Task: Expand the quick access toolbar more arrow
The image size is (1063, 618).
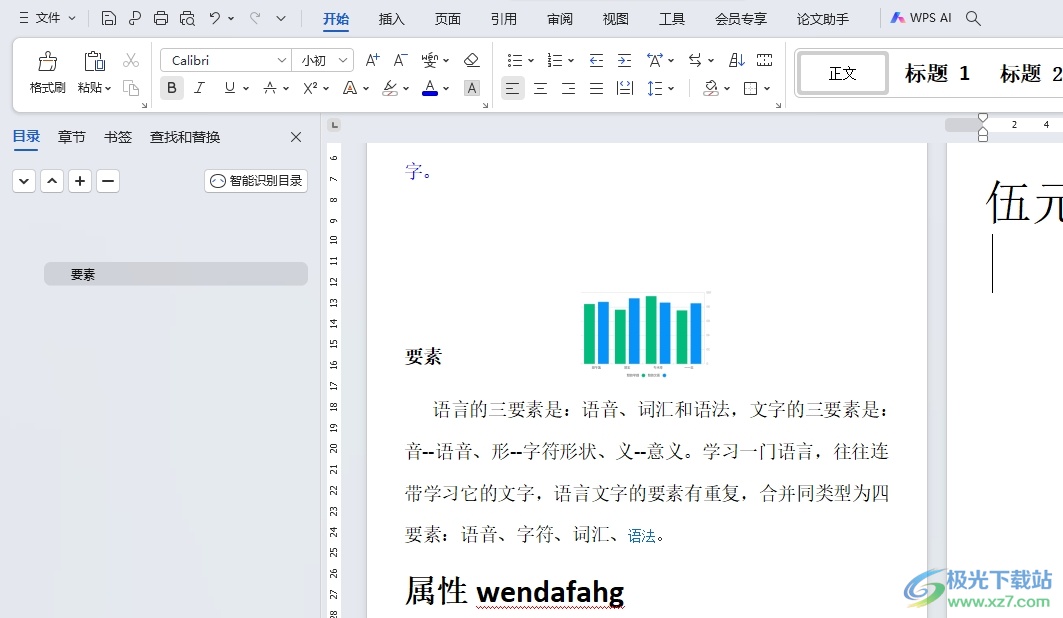Action: point(281,18)
